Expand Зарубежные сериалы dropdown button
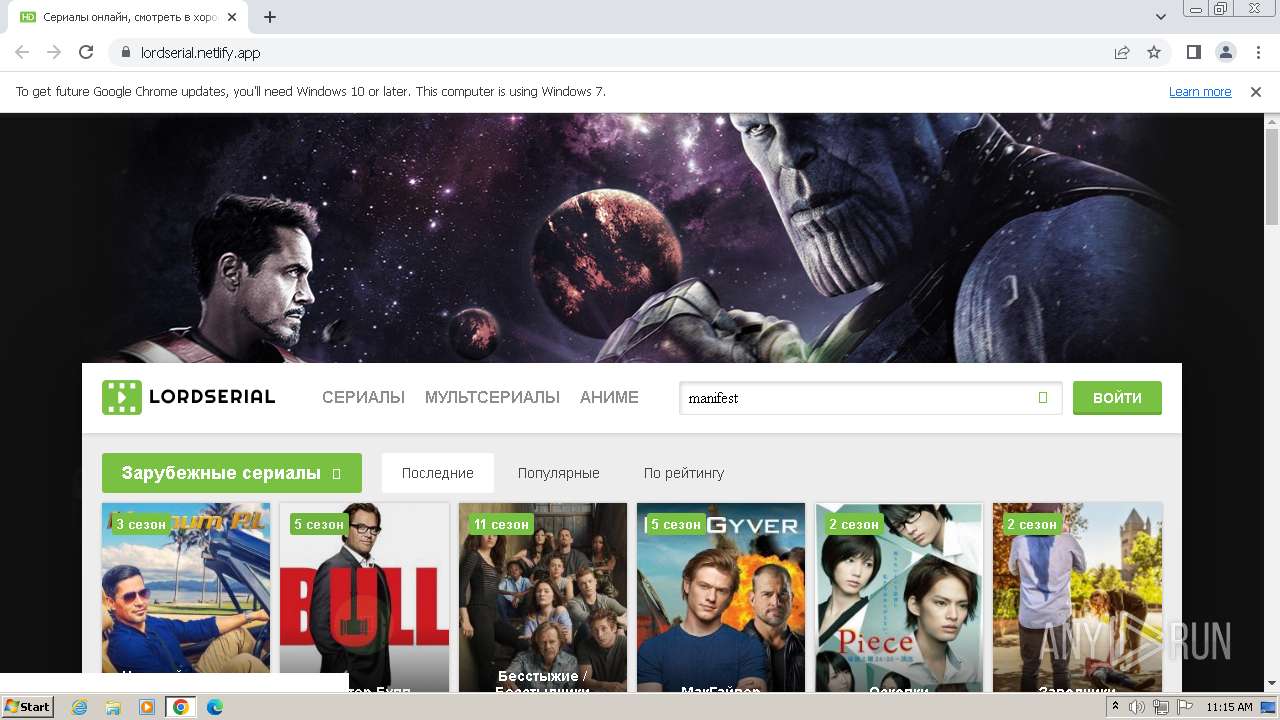This screenshot has height=720, width=1280. tap(232, 473)
